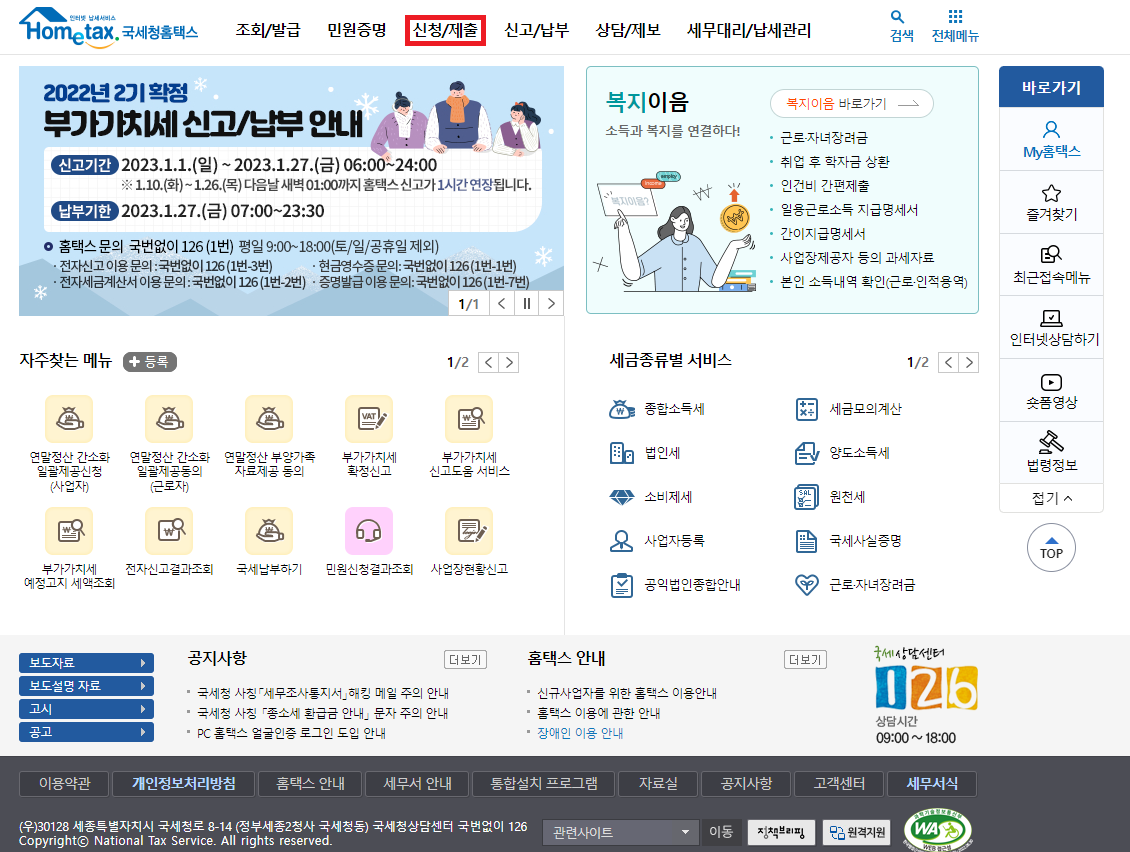
Task: Open 소비제세 diamond icon
Action: click(x=621, y=497)
